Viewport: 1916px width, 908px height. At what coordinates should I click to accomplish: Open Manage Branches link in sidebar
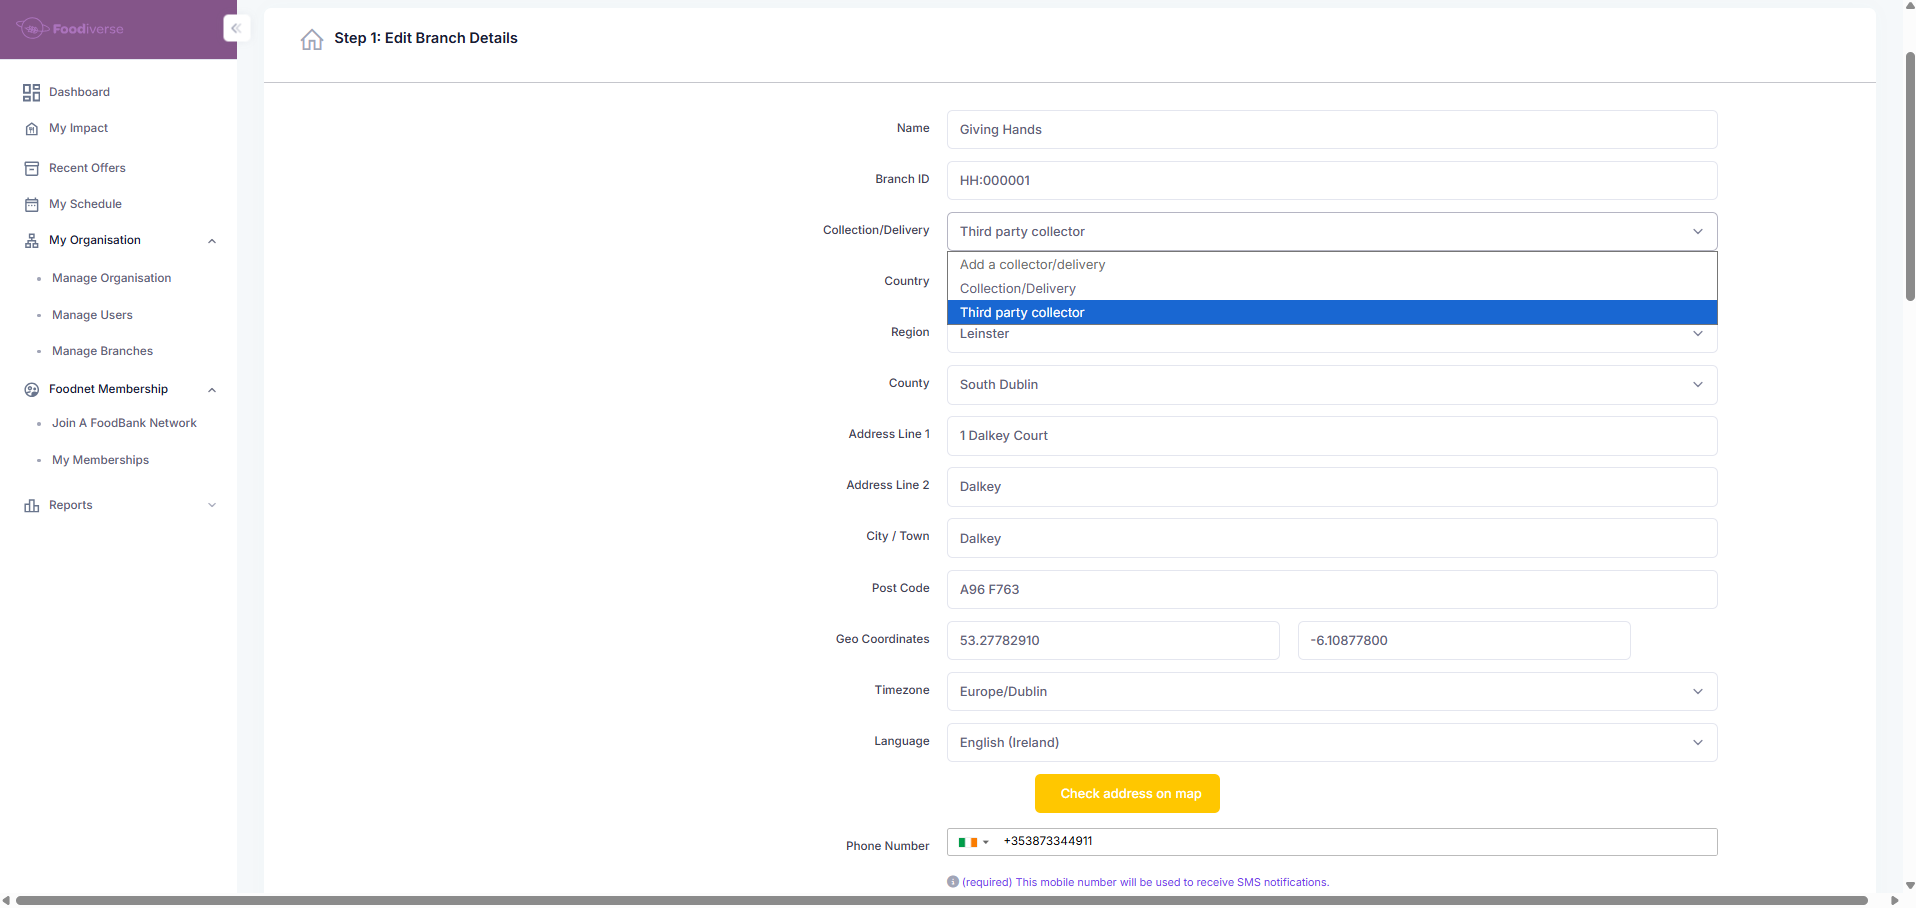pos(102,351)
